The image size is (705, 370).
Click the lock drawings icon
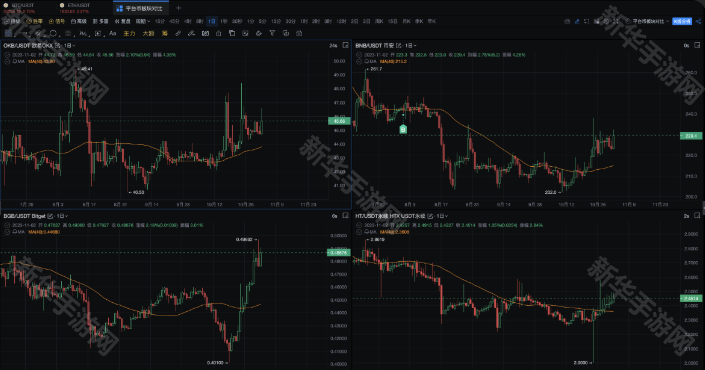click(219, 33)
